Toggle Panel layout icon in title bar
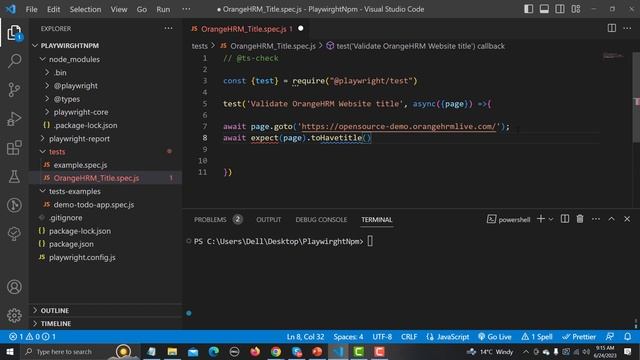Viewport: 640px width, 360px height. click(544, 9)
